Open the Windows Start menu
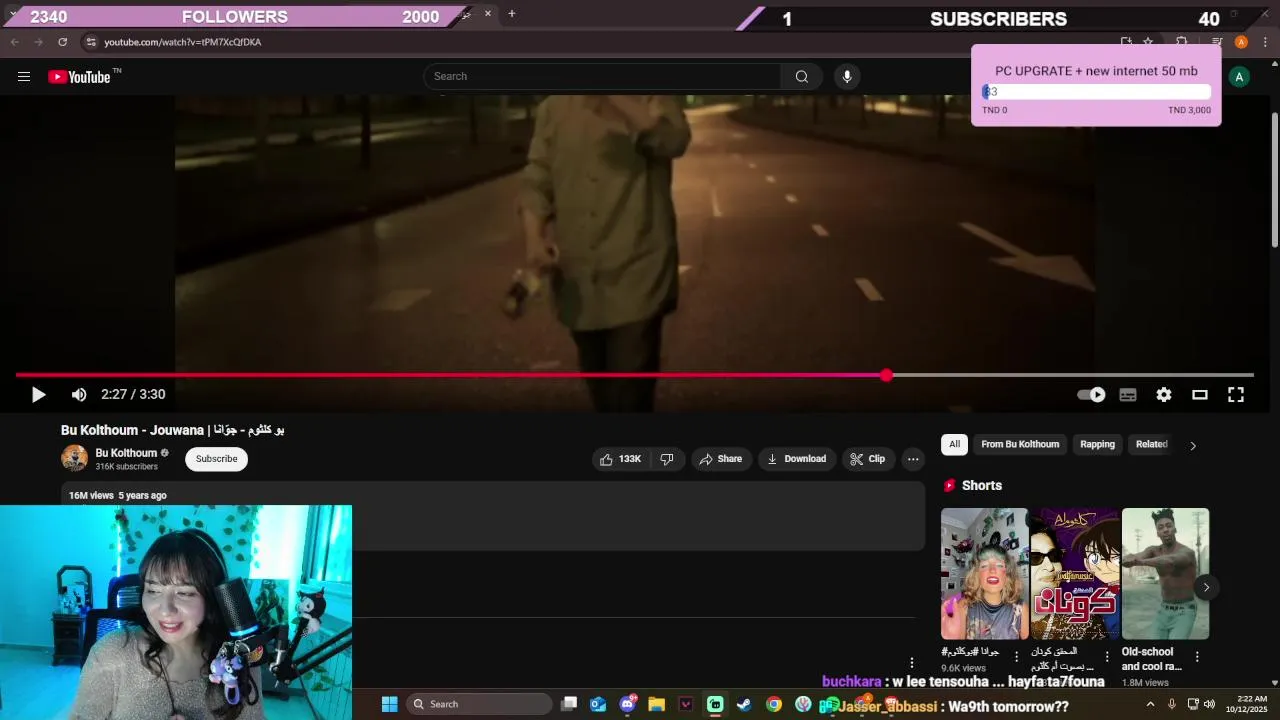 389,704
